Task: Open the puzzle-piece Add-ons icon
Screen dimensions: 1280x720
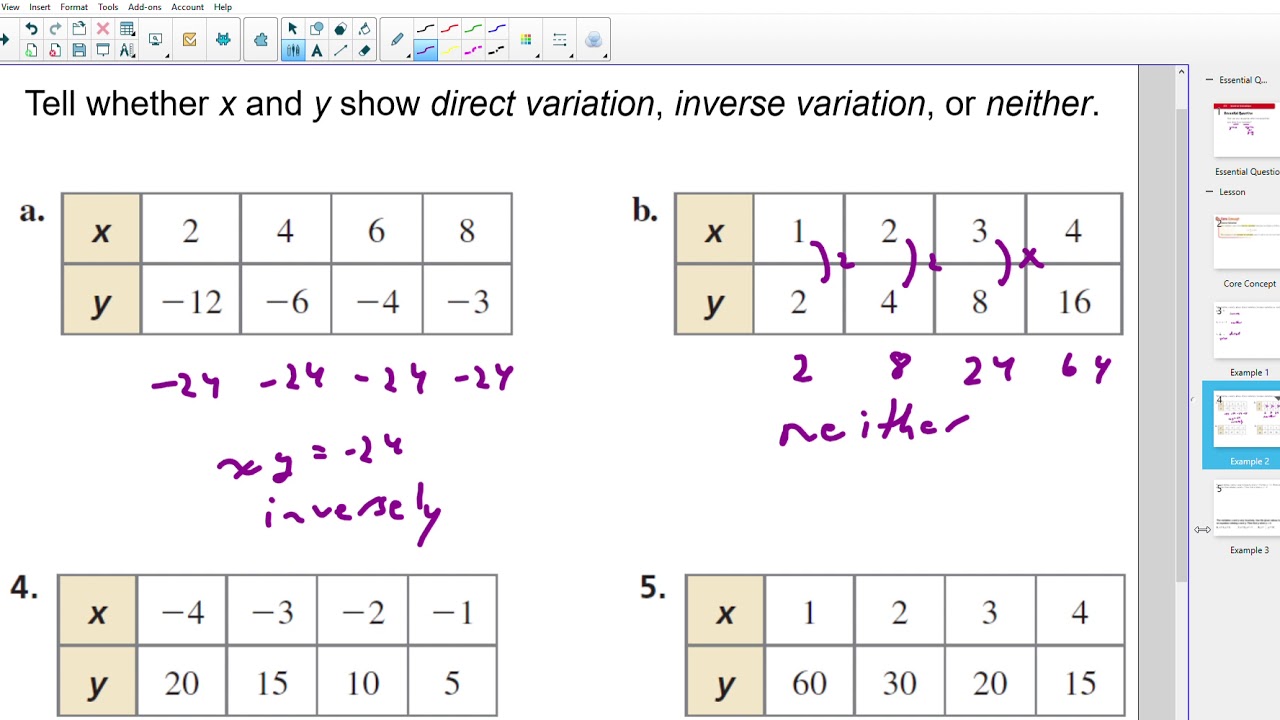Action: (x=261, y=40)
